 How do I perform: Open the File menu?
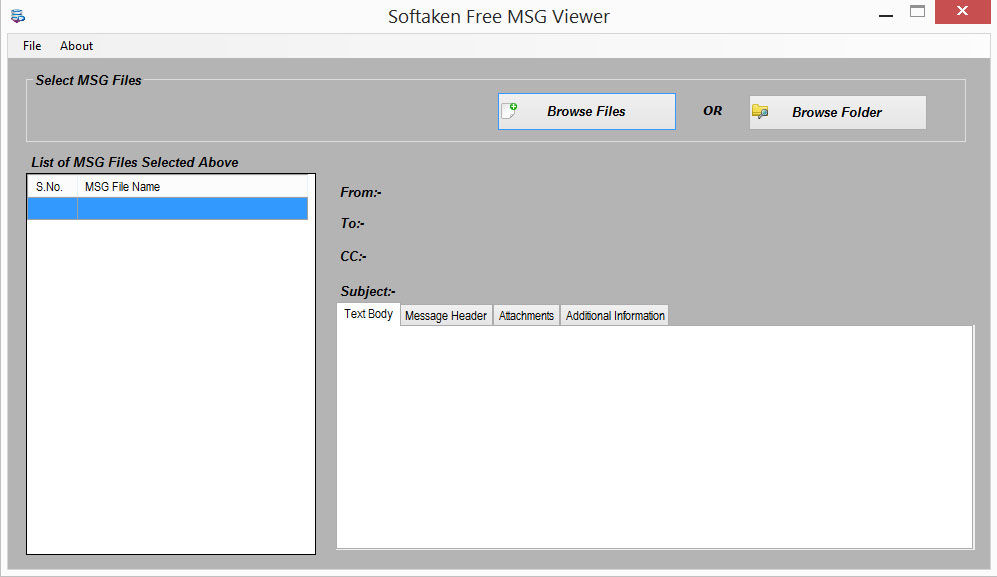click(32, 46)
